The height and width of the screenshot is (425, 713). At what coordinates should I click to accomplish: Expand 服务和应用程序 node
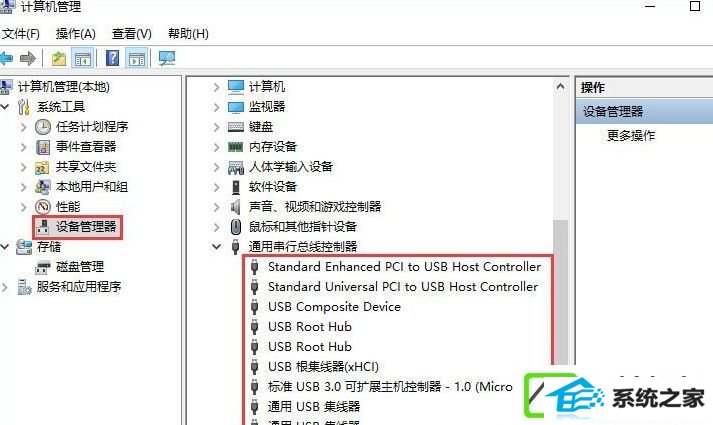click(5, 287)
